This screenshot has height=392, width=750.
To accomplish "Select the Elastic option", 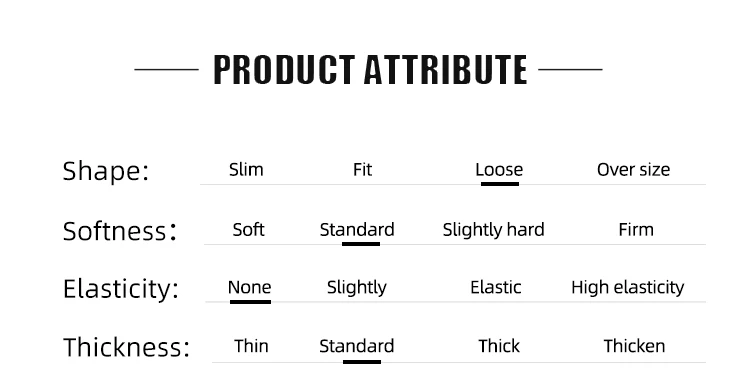I will [496, 287].
